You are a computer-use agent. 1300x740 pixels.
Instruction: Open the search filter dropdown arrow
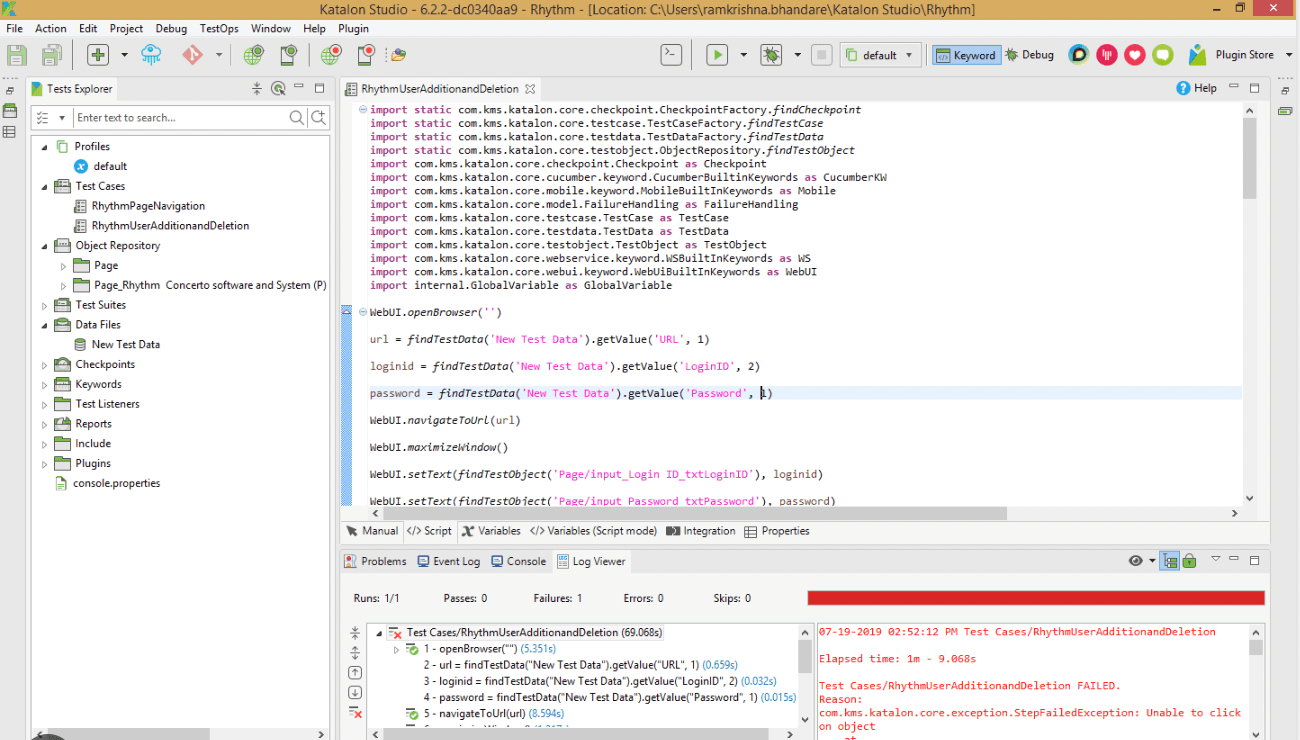tap(60, 118)
